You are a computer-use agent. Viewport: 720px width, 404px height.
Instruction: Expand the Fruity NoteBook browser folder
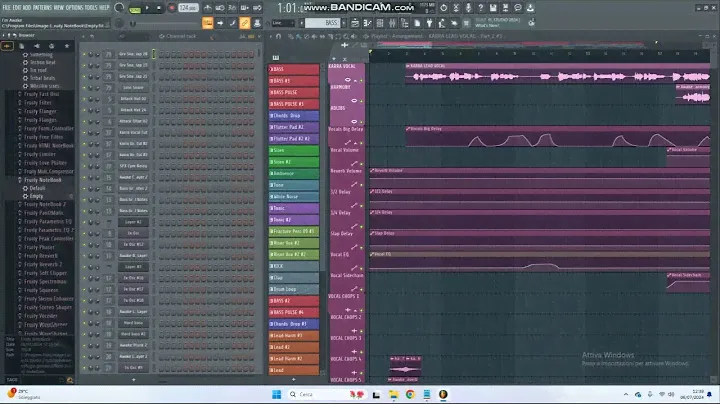pos(44,180)
